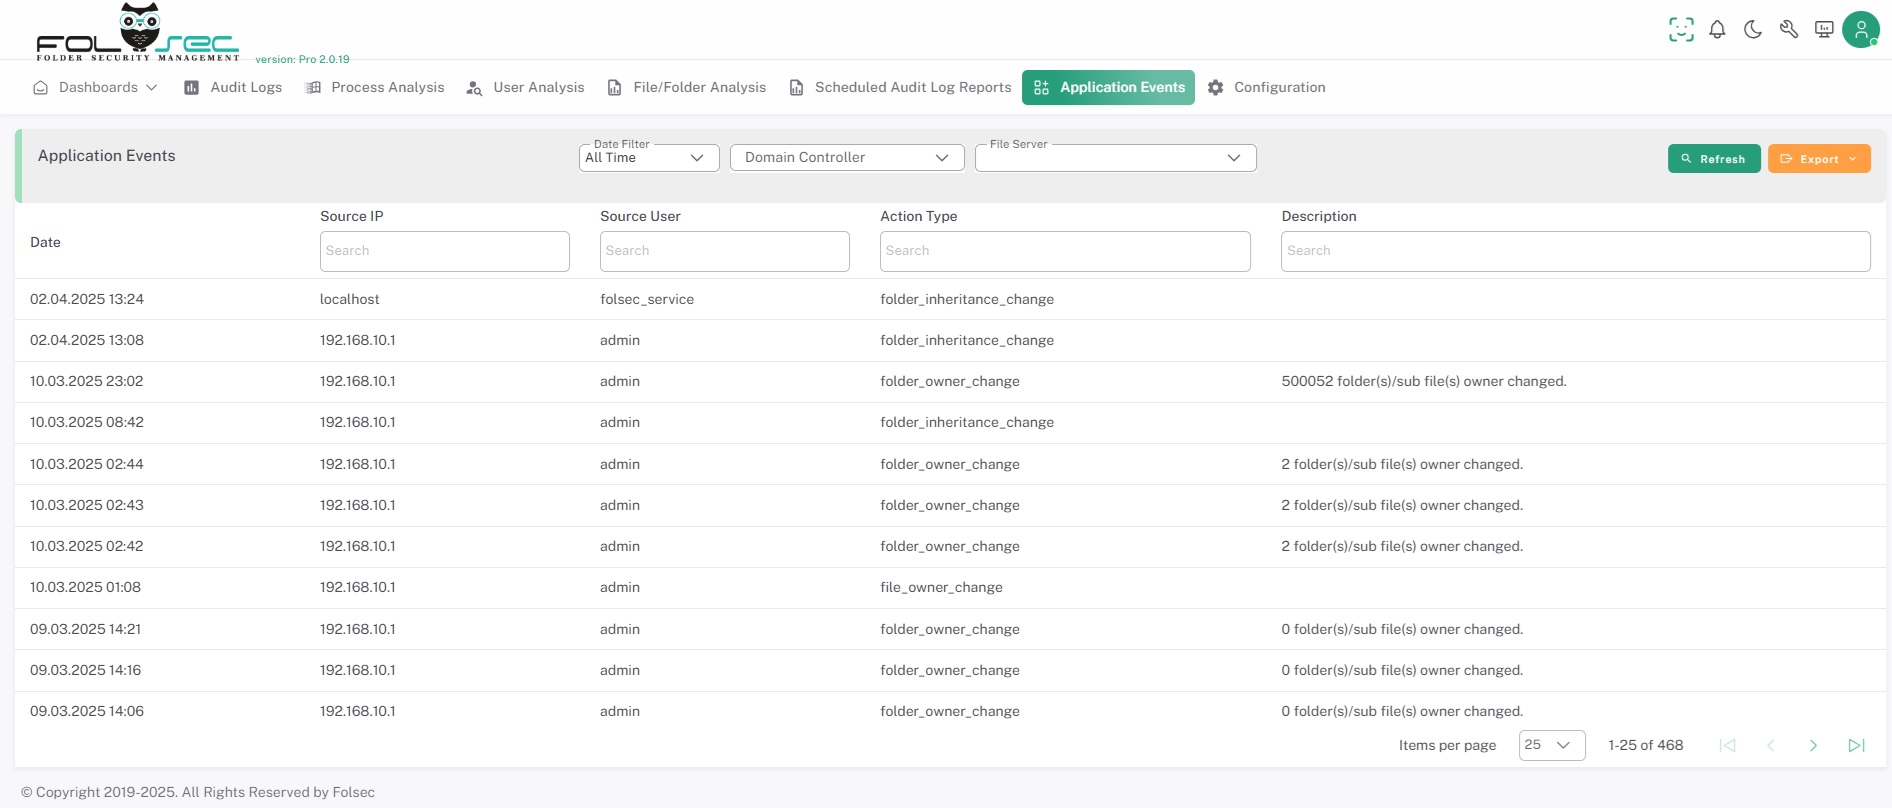The height and width of the screenshot is (808, 1892).
Task: Open the Configuration tab
Action: coord(1267,88)
